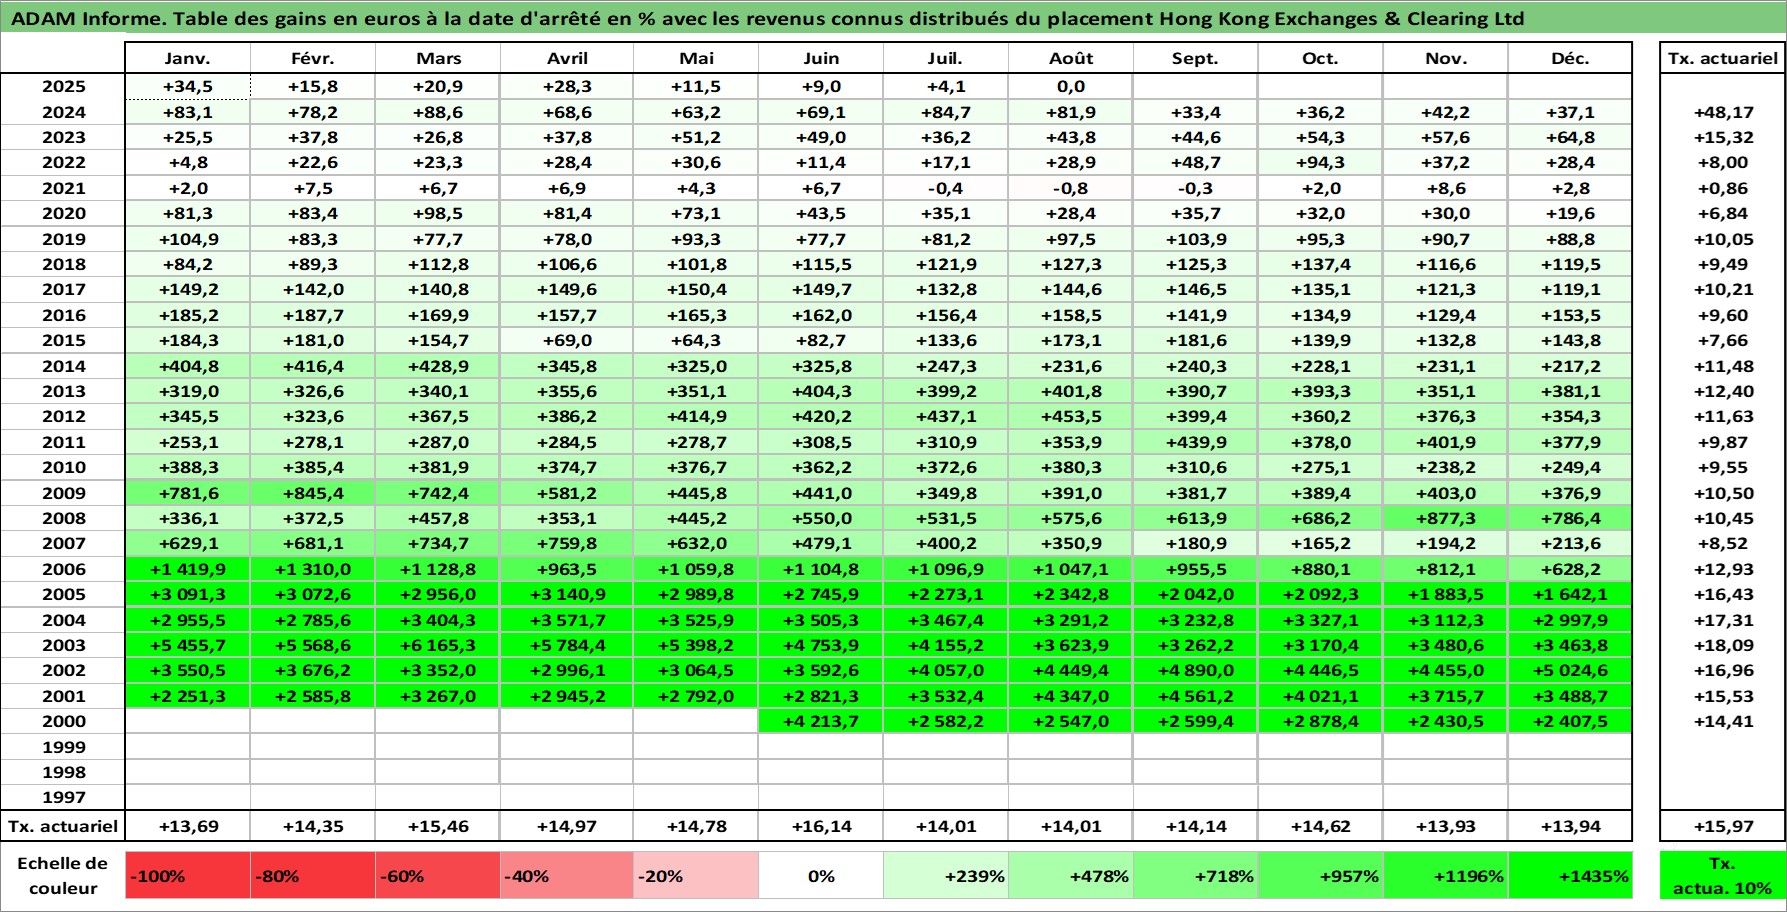Select the +137,4 cell for Oct. 2018

(1321, 264)
